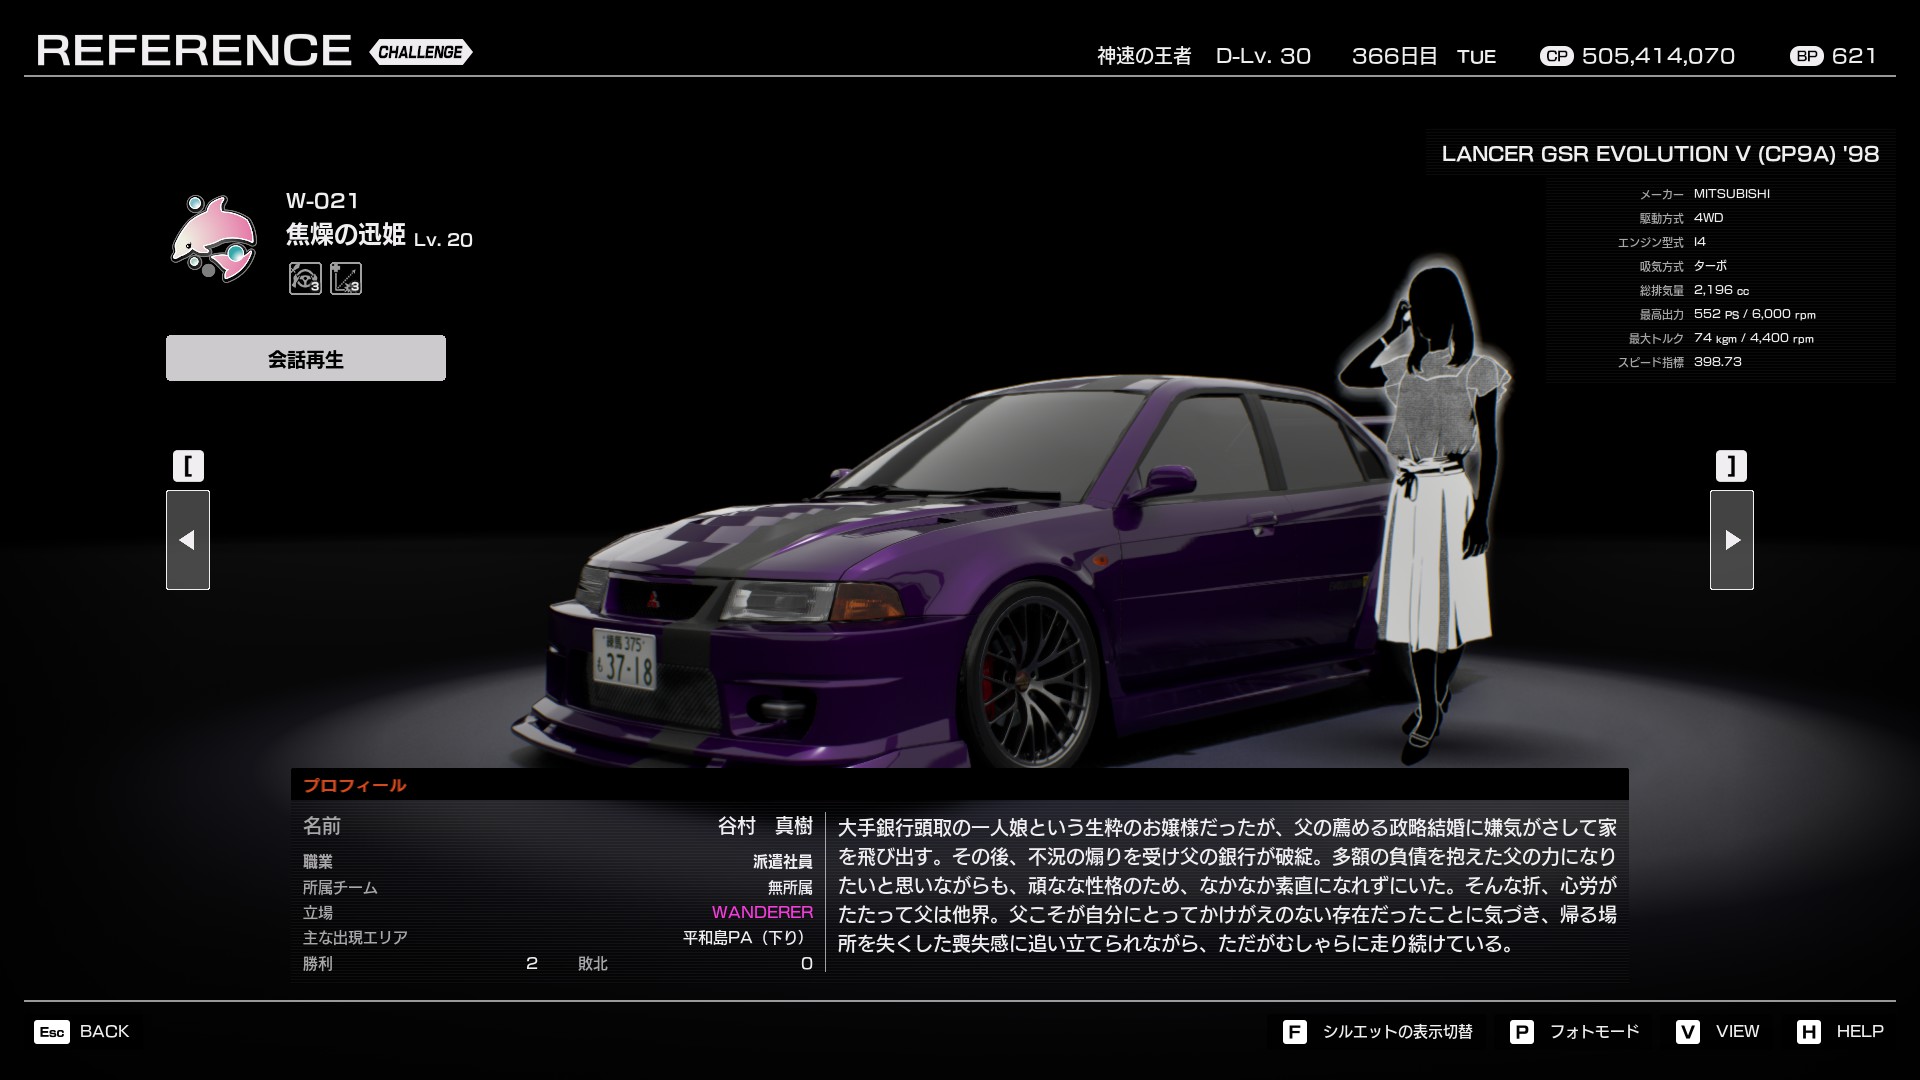The width and height of the screenshot is (1920, 1080).
Task: Click the V key VIEW icon
Action: point(1688,1032)
